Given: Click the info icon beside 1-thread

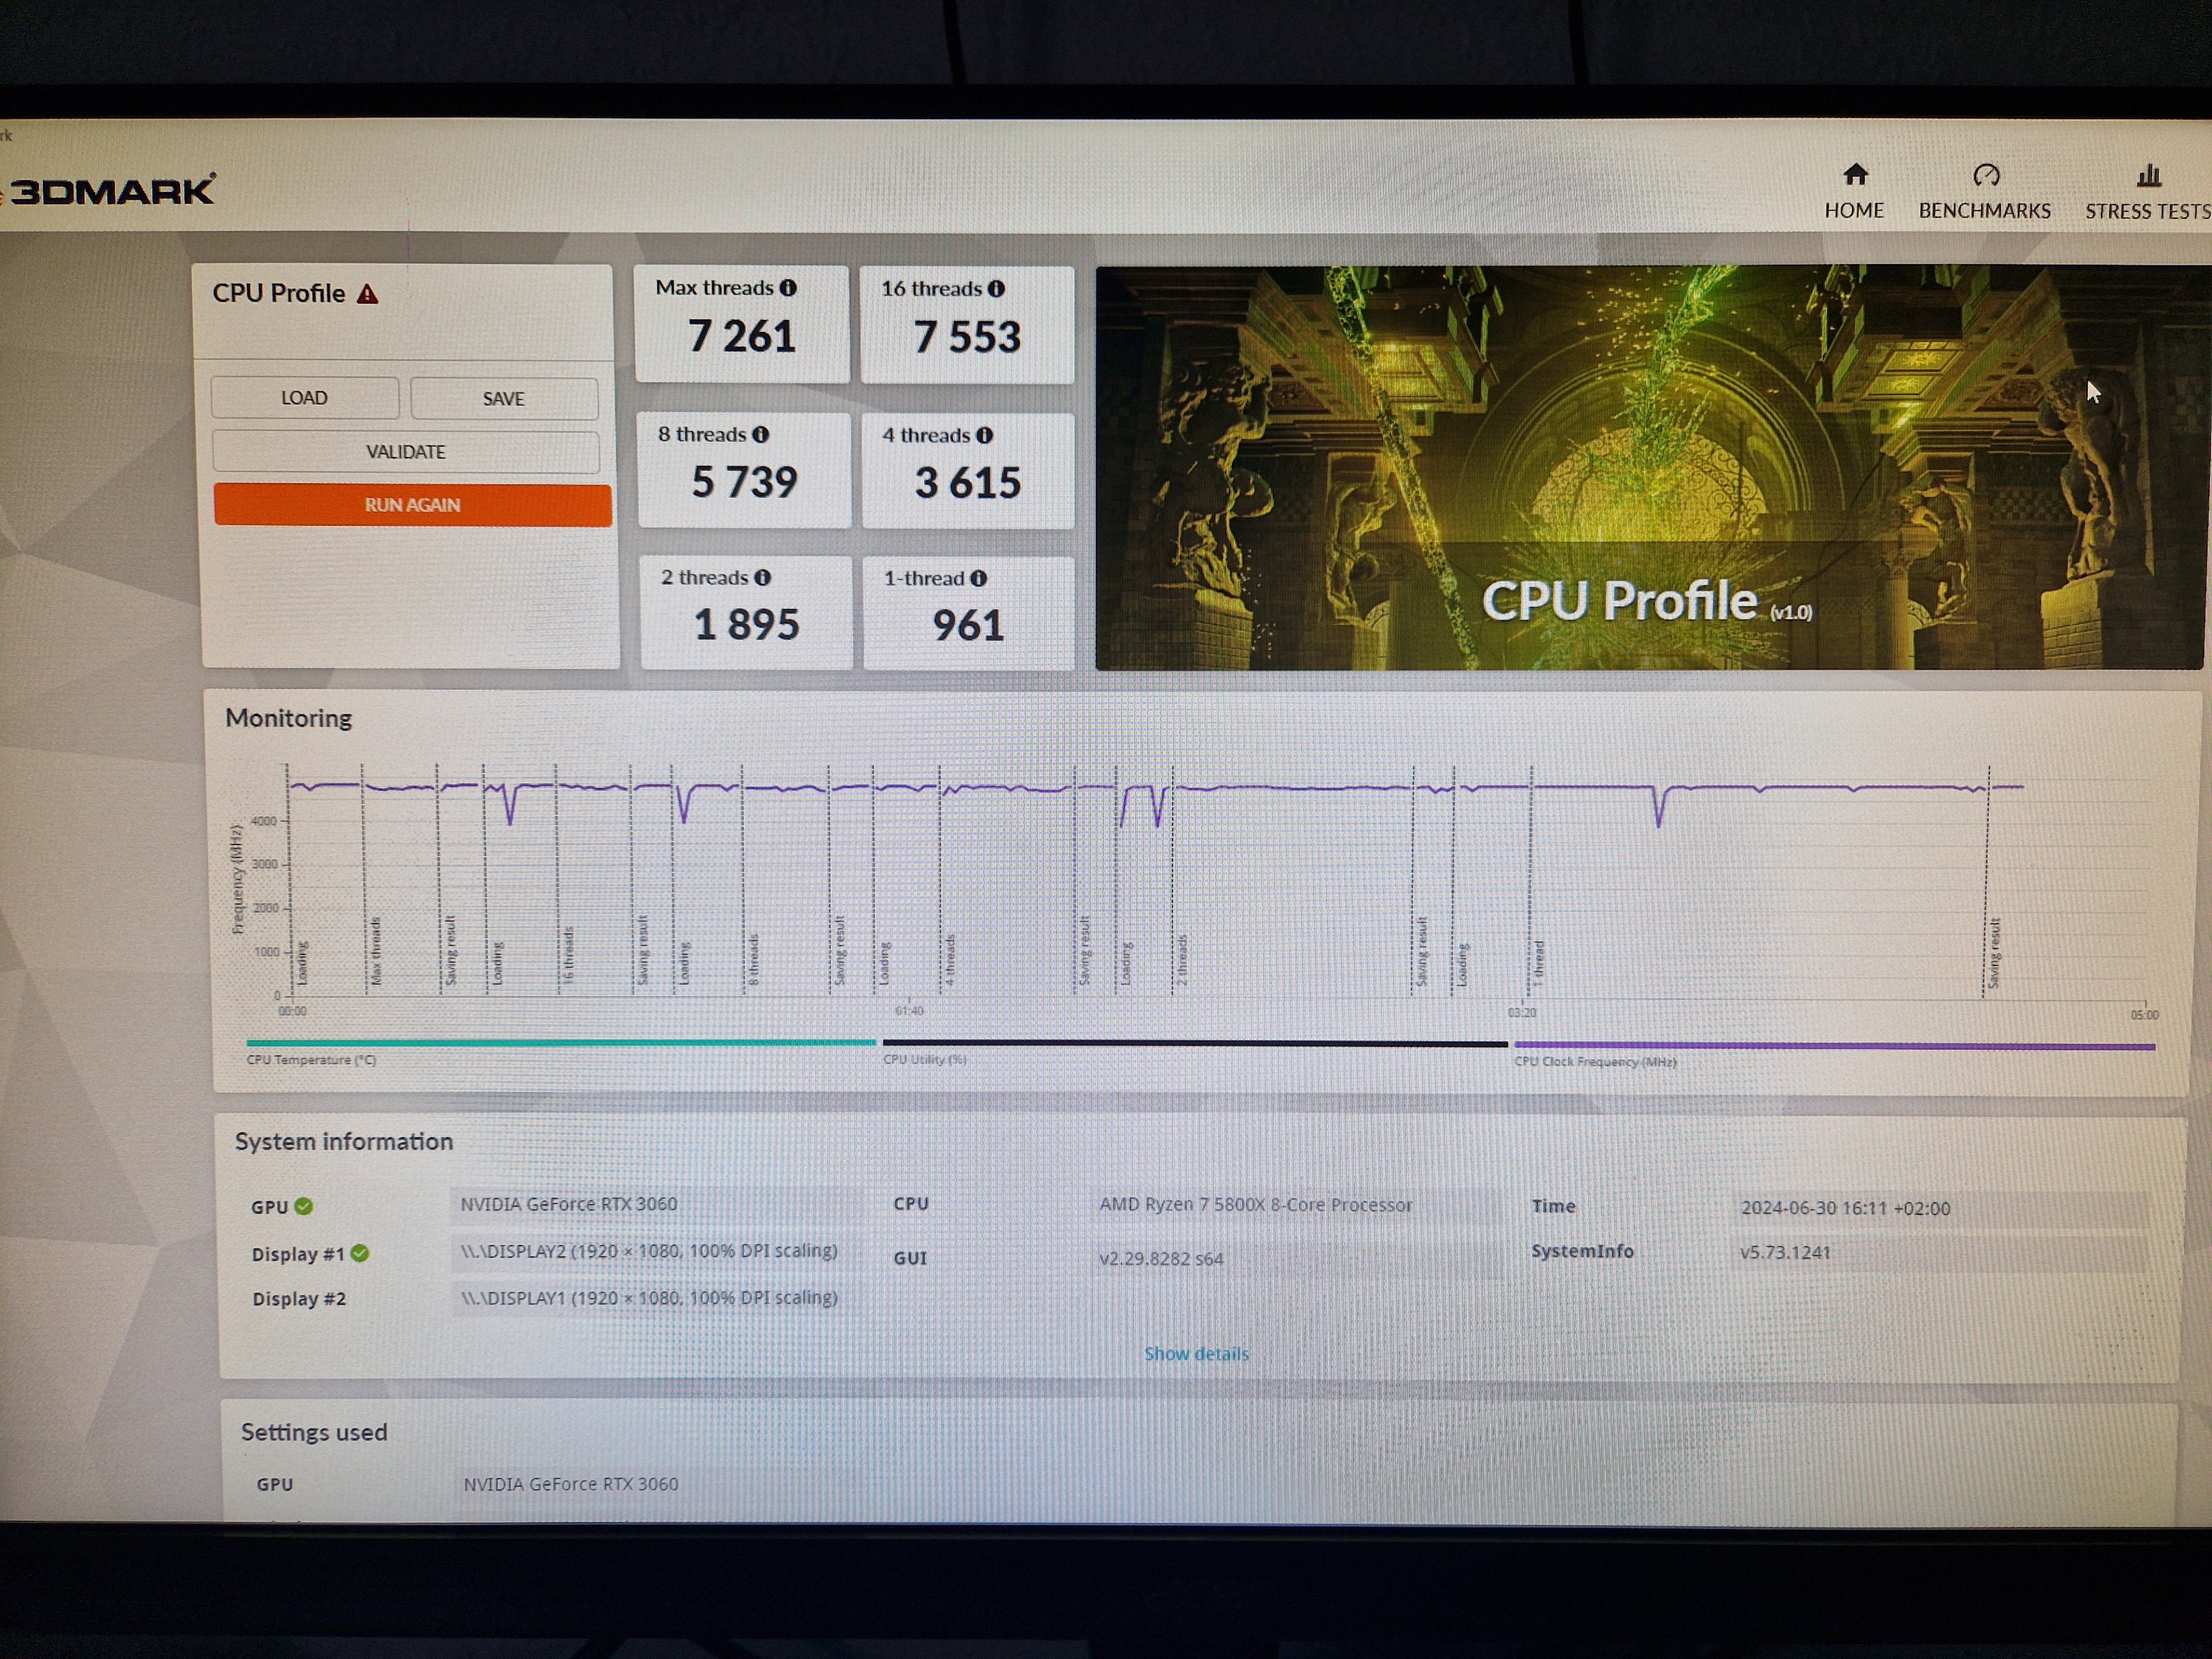Looking at the screenshot, I should (x=979, y=579).
